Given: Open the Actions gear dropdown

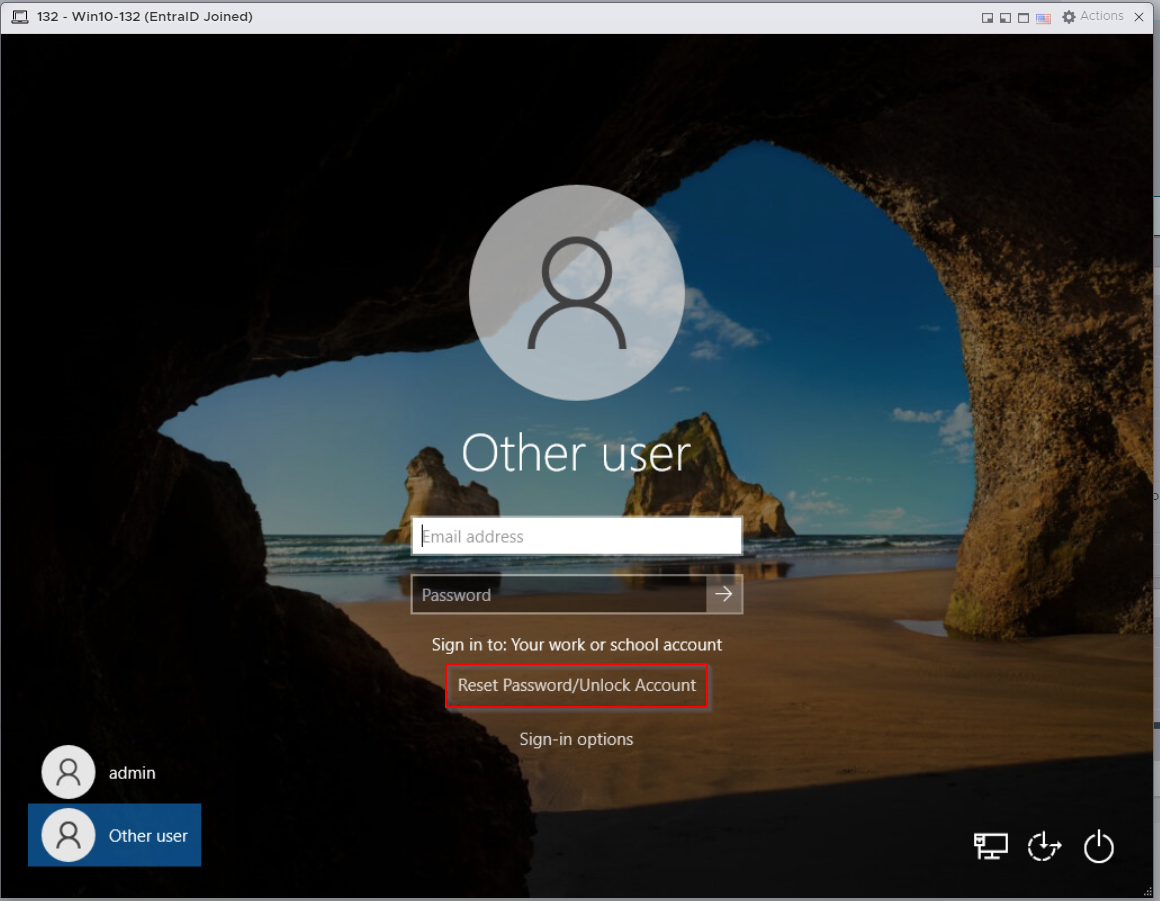Looking at the screenshot, I should (x=1092, y=16).
